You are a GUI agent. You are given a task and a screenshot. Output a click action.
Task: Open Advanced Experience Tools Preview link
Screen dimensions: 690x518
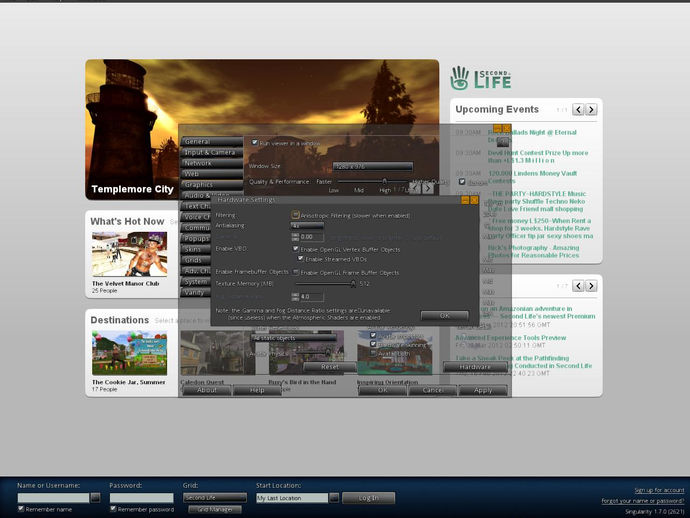click(x=510, y=338)
